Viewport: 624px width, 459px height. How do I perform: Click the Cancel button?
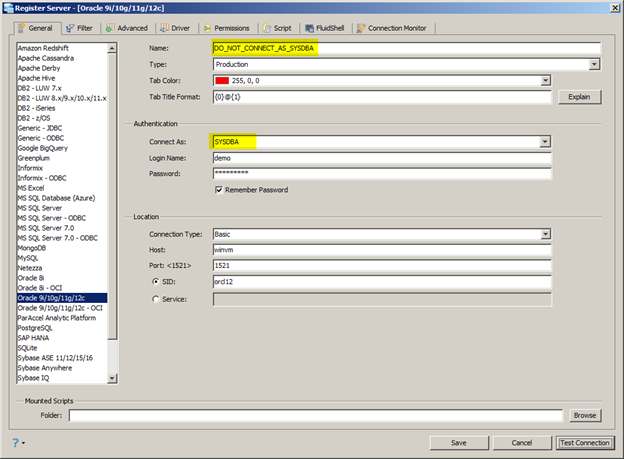522,443
